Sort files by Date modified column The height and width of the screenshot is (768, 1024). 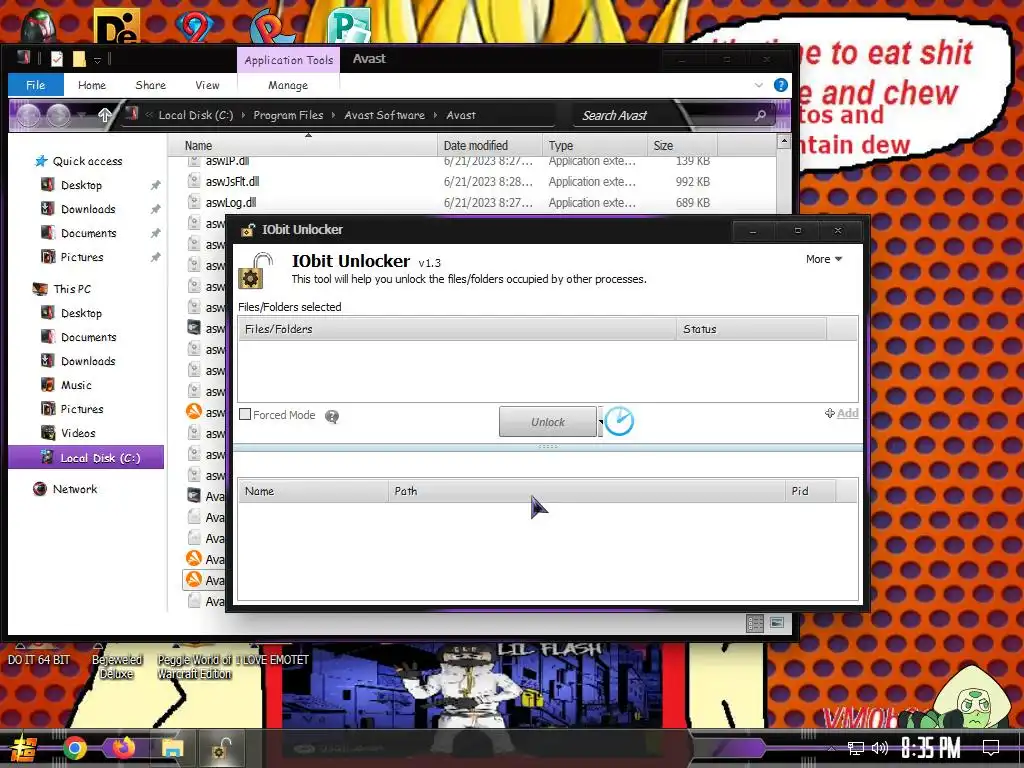[489, 146]
